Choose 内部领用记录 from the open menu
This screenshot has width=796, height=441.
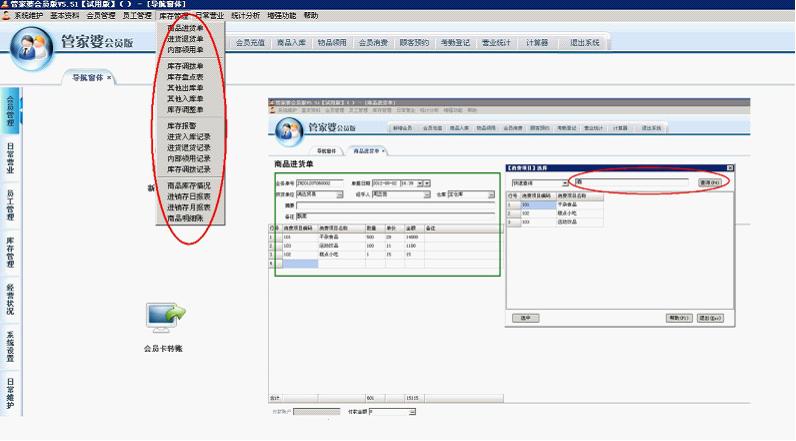tap(188, 158)
